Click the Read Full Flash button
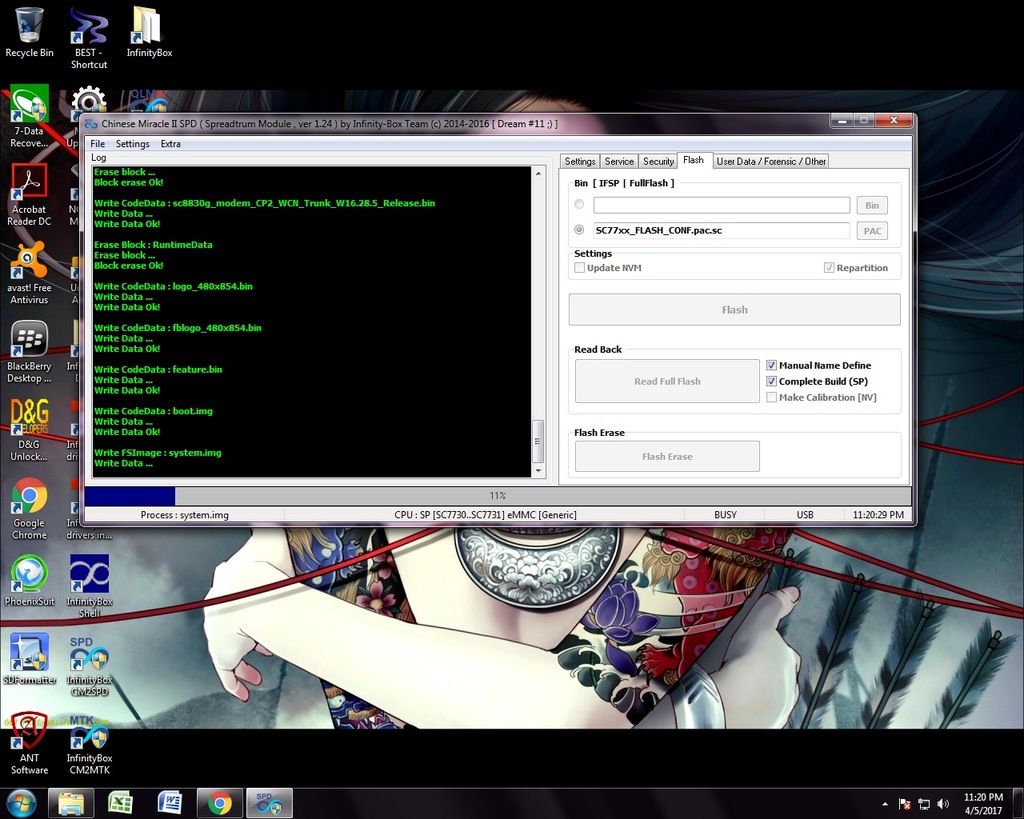The width and height of the screenshot is (1024, 819). 667,381
